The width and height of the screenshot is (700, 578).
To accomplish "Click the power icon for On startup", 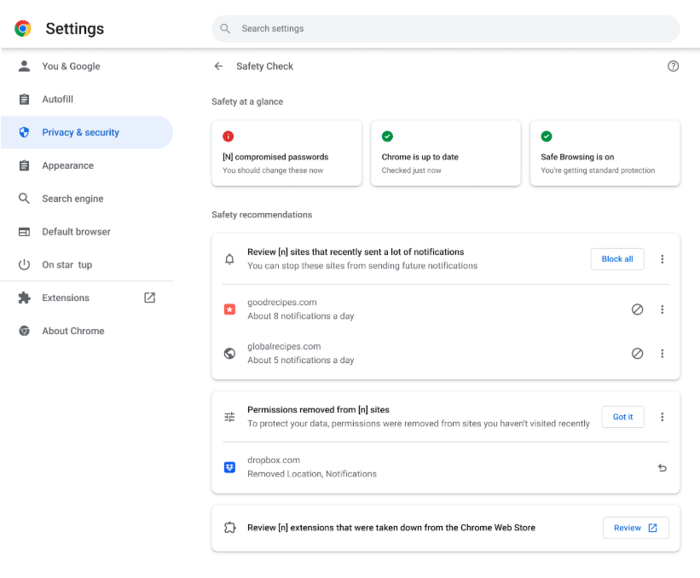I will [x=24, y=265].
